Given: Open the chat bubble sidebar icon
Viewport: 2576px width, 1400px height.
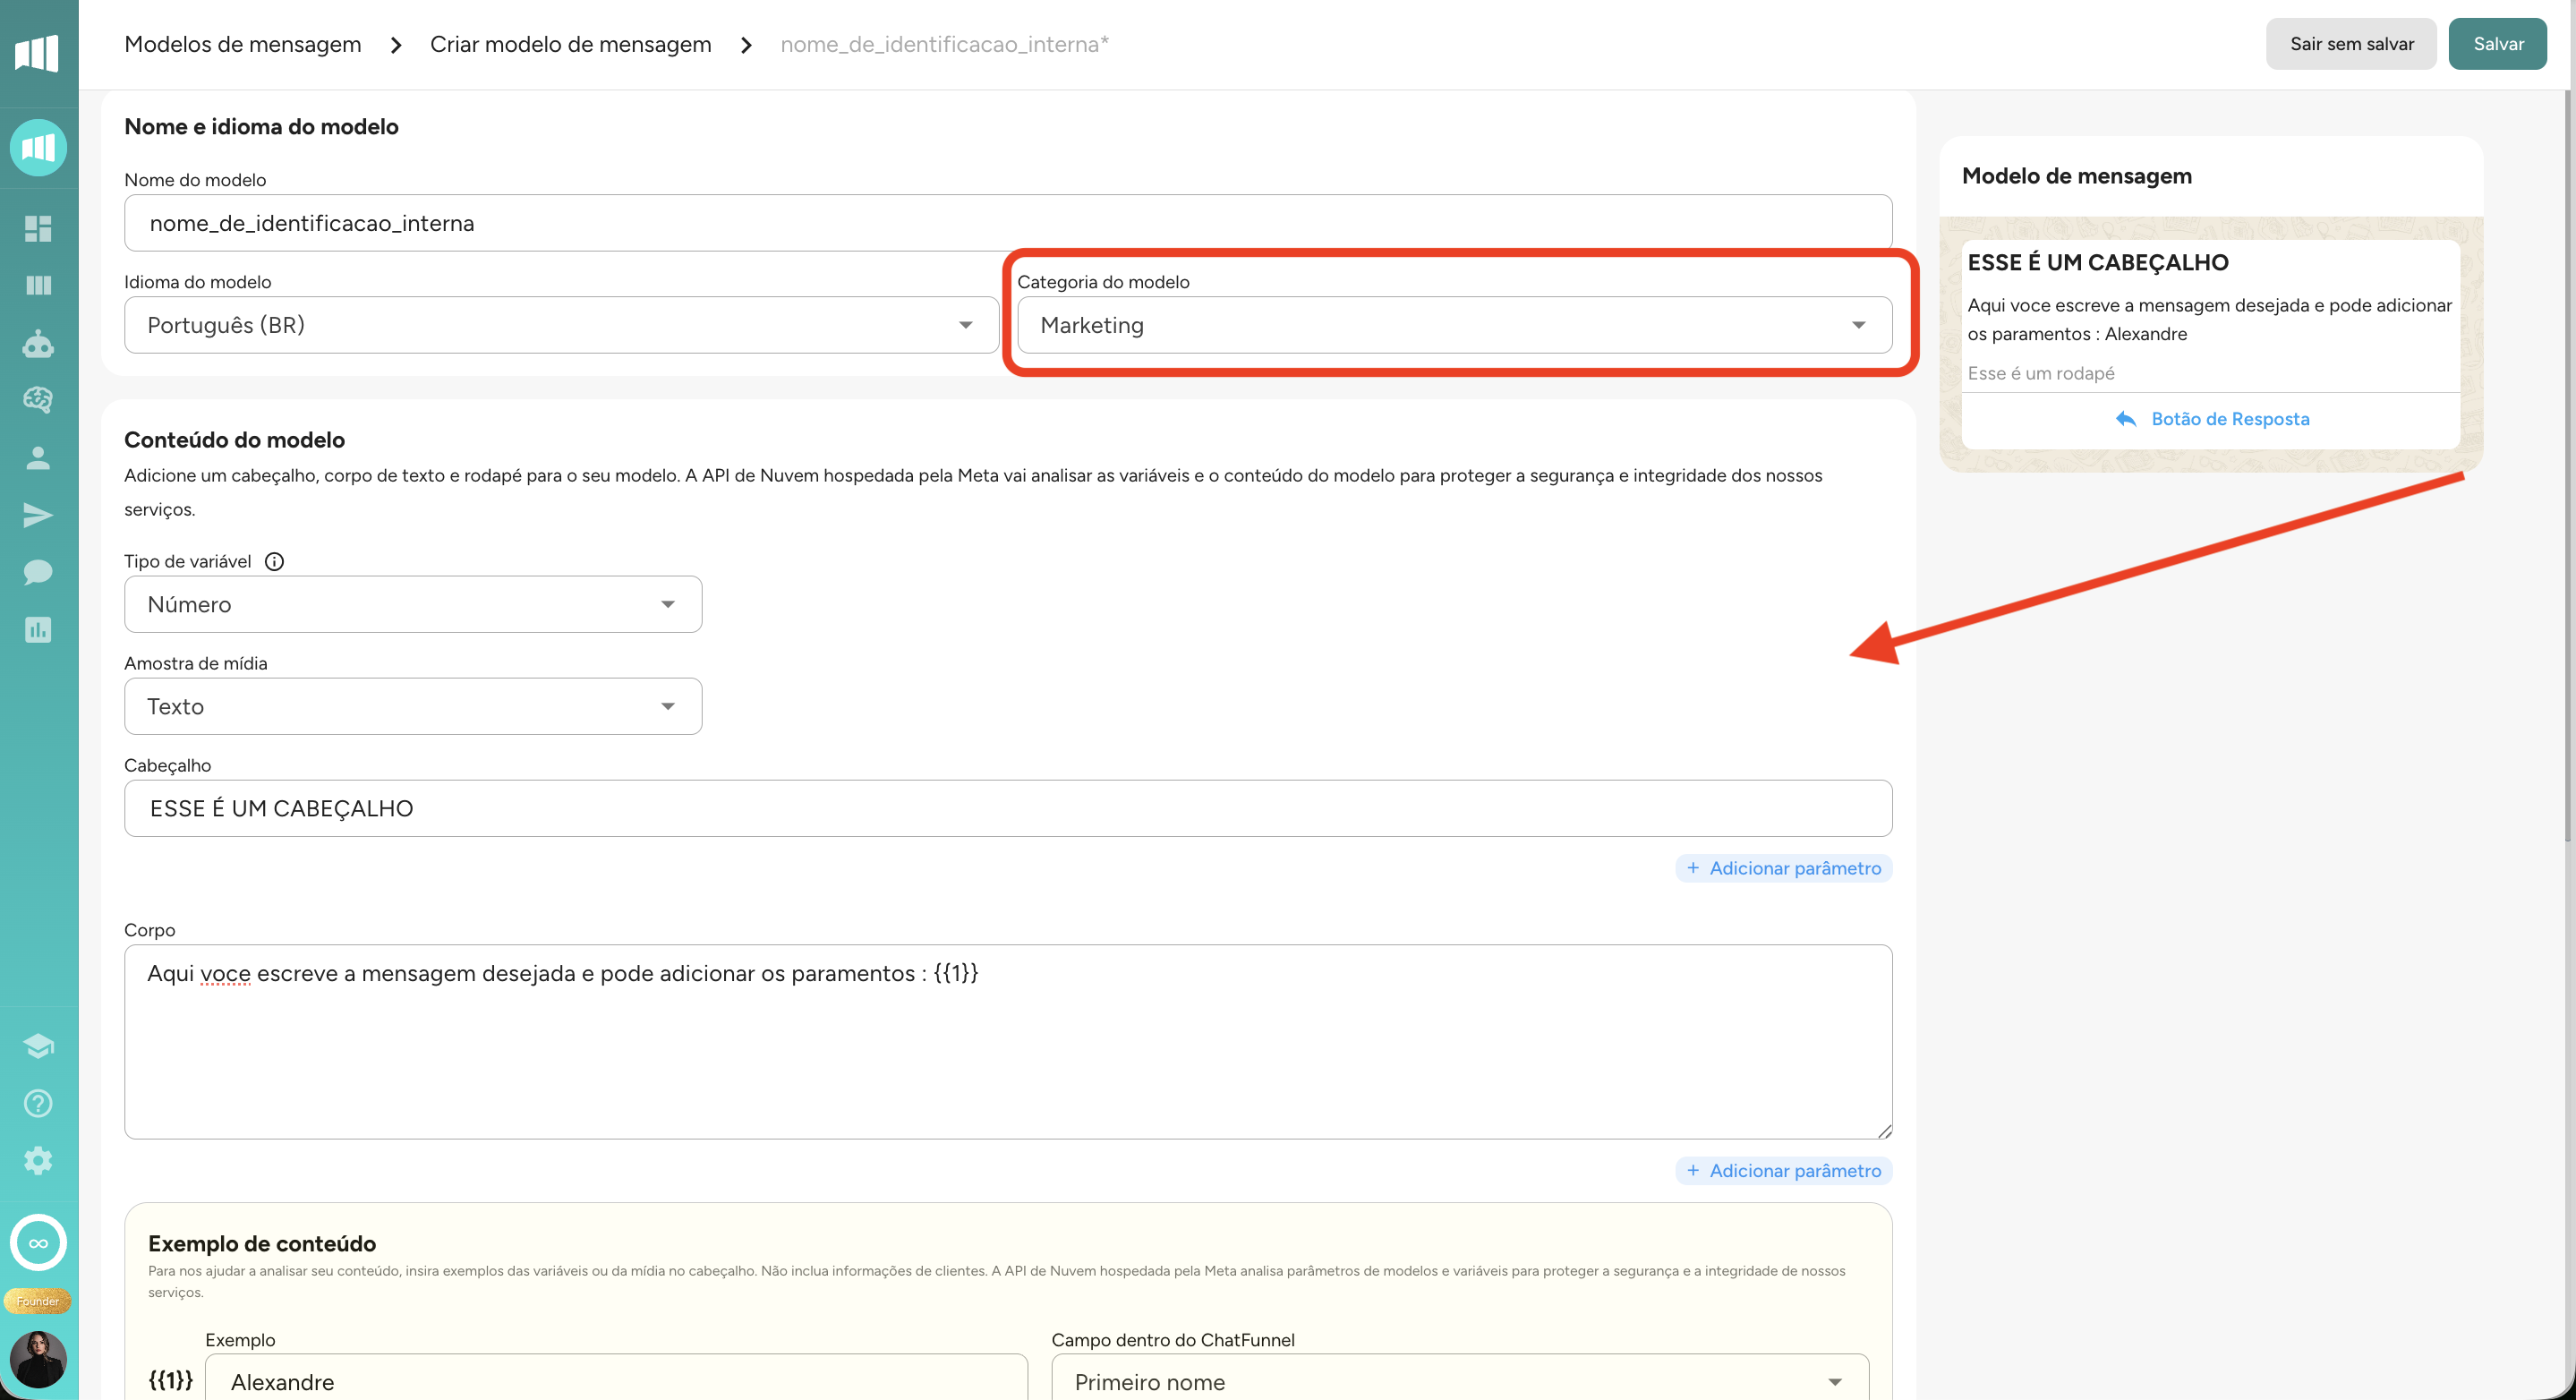Looking at the screenshot, I should (38, 572).
